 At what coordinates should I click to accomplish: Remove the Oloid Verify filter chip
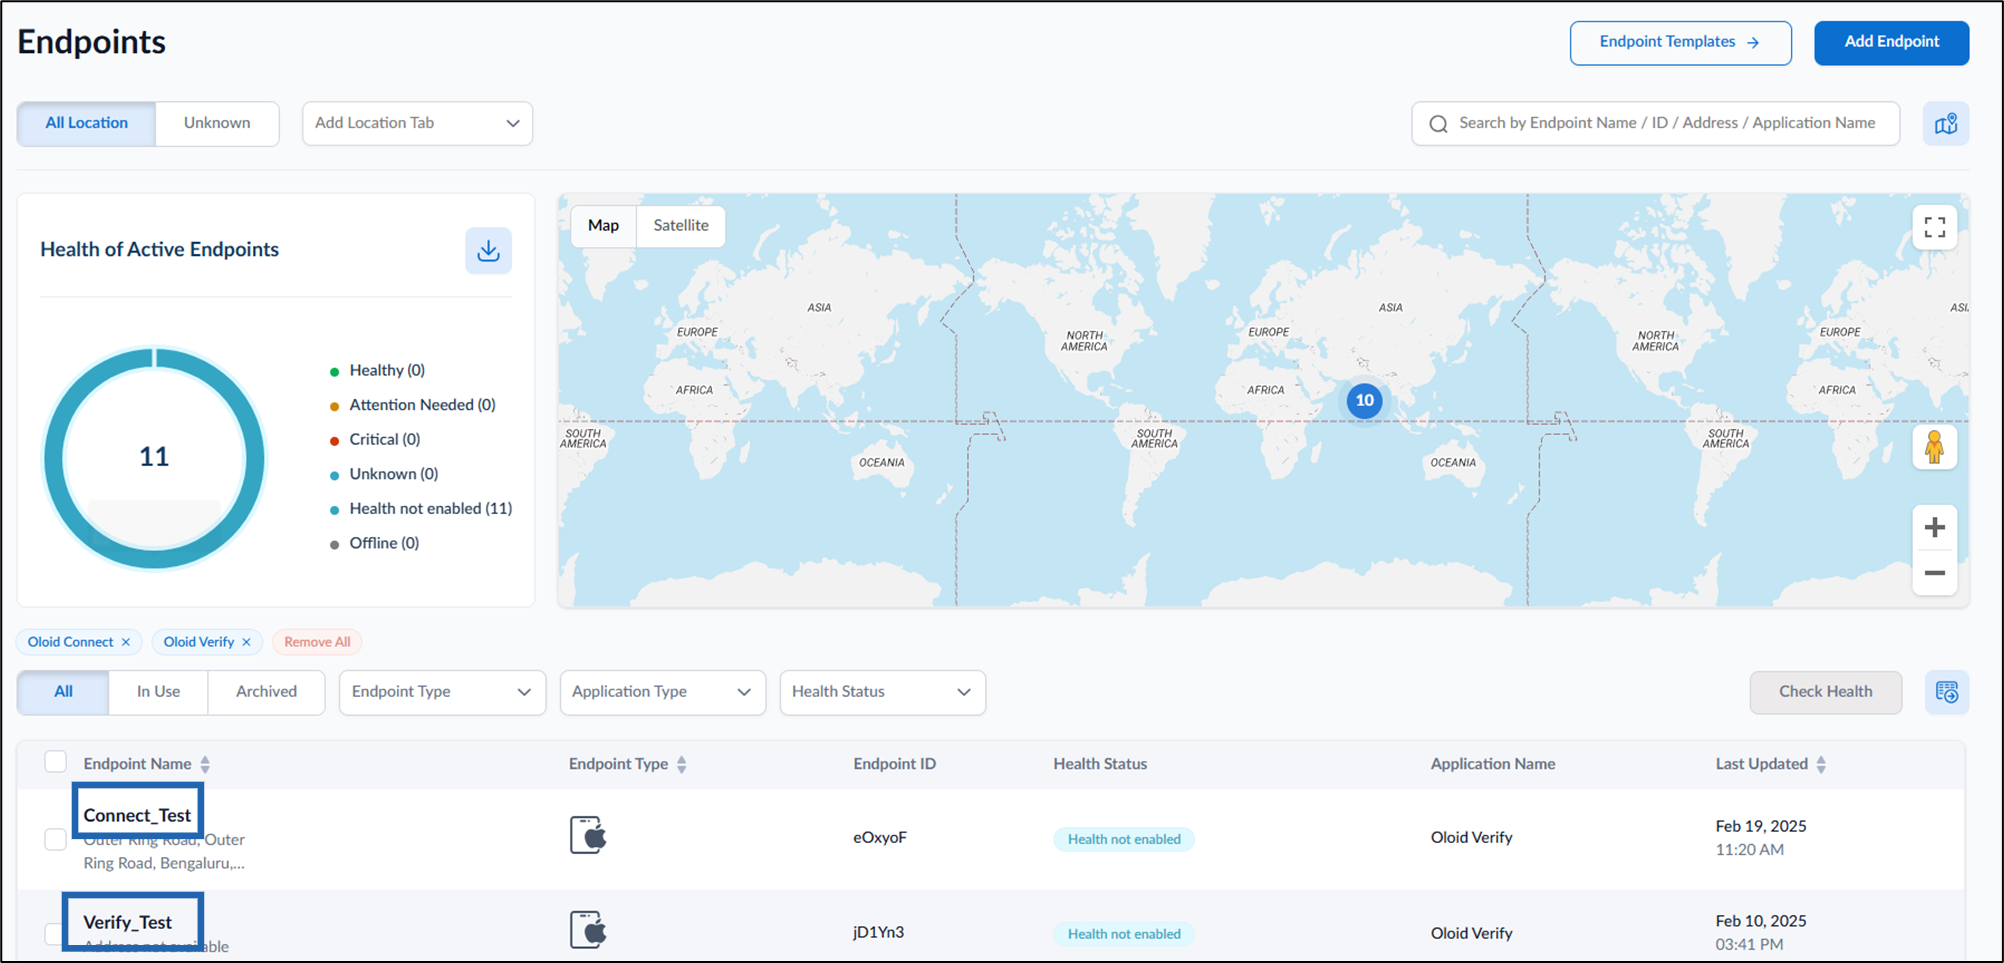tap(246, 642)
